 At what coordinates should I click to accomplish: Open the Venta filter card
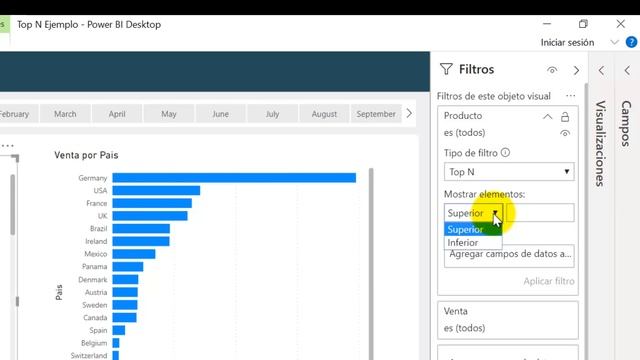(508, 320)
